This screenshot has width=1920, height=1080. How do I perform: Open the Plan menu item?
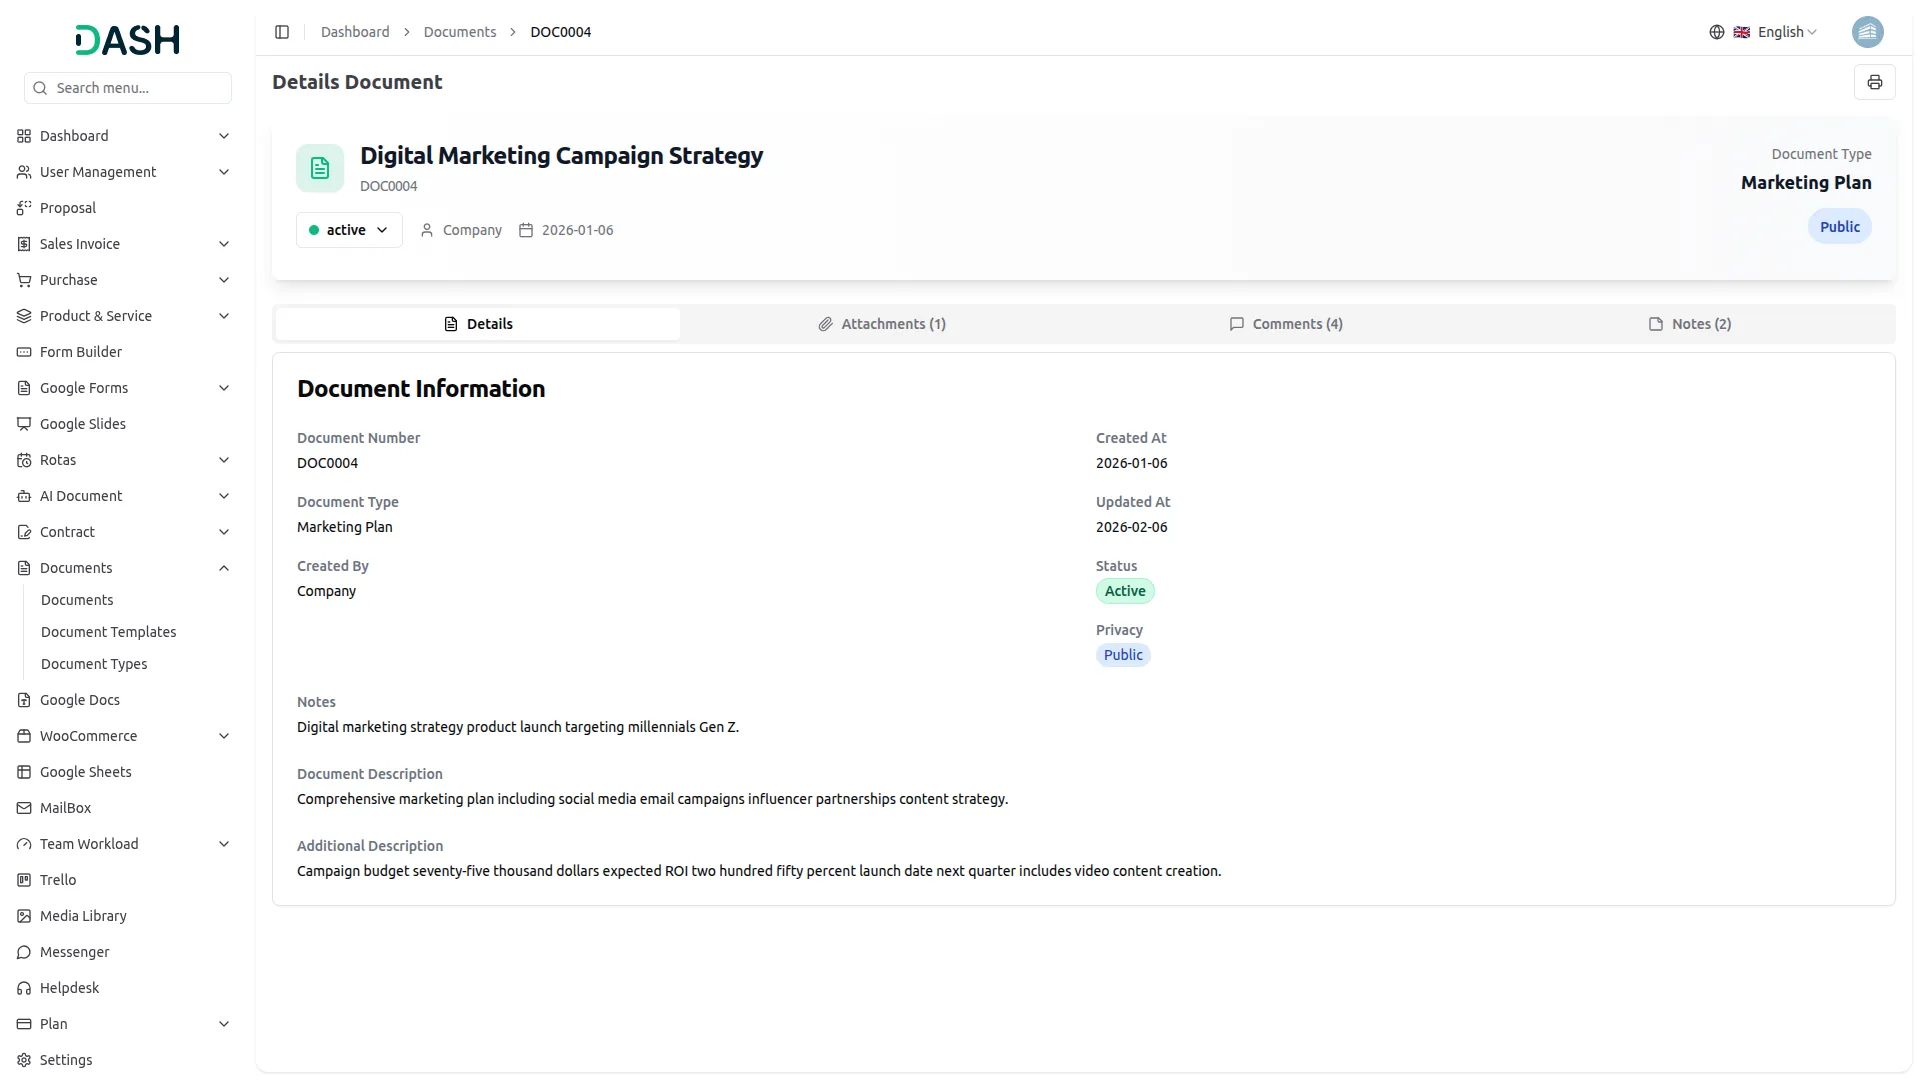point(124,1024)
